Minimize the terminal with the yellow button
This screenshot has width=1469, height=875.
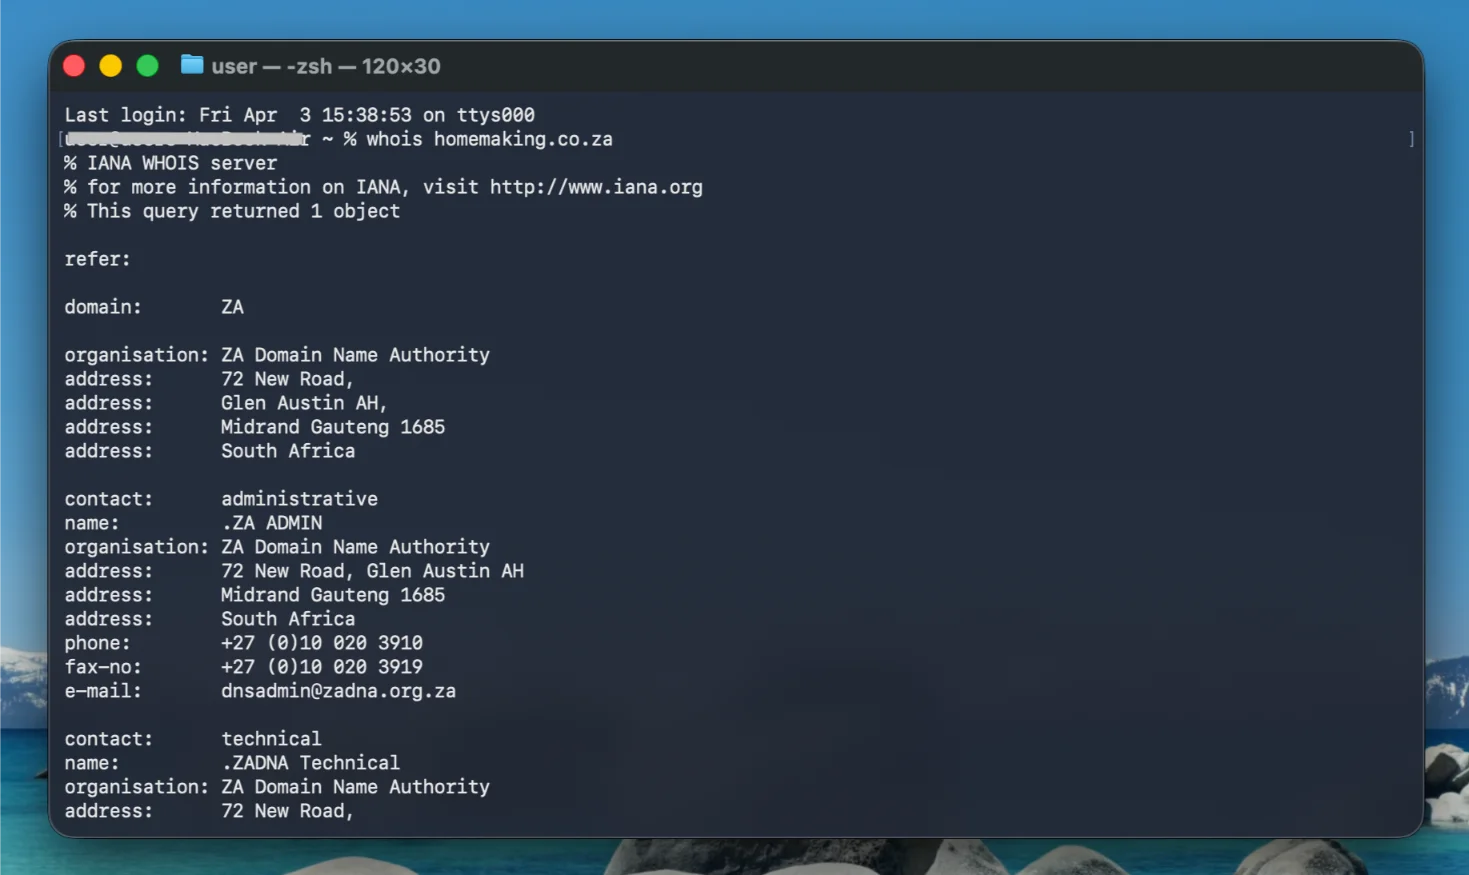pyautogui.click(x=111, y=66)
